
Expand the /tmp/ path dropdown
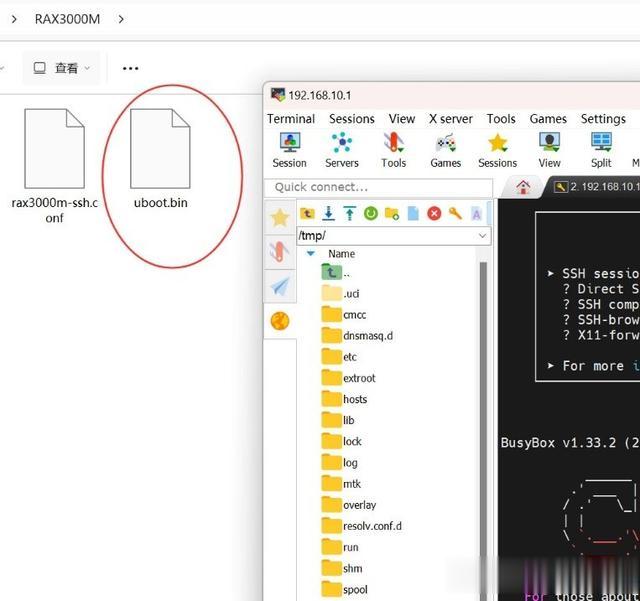(482, 236)
